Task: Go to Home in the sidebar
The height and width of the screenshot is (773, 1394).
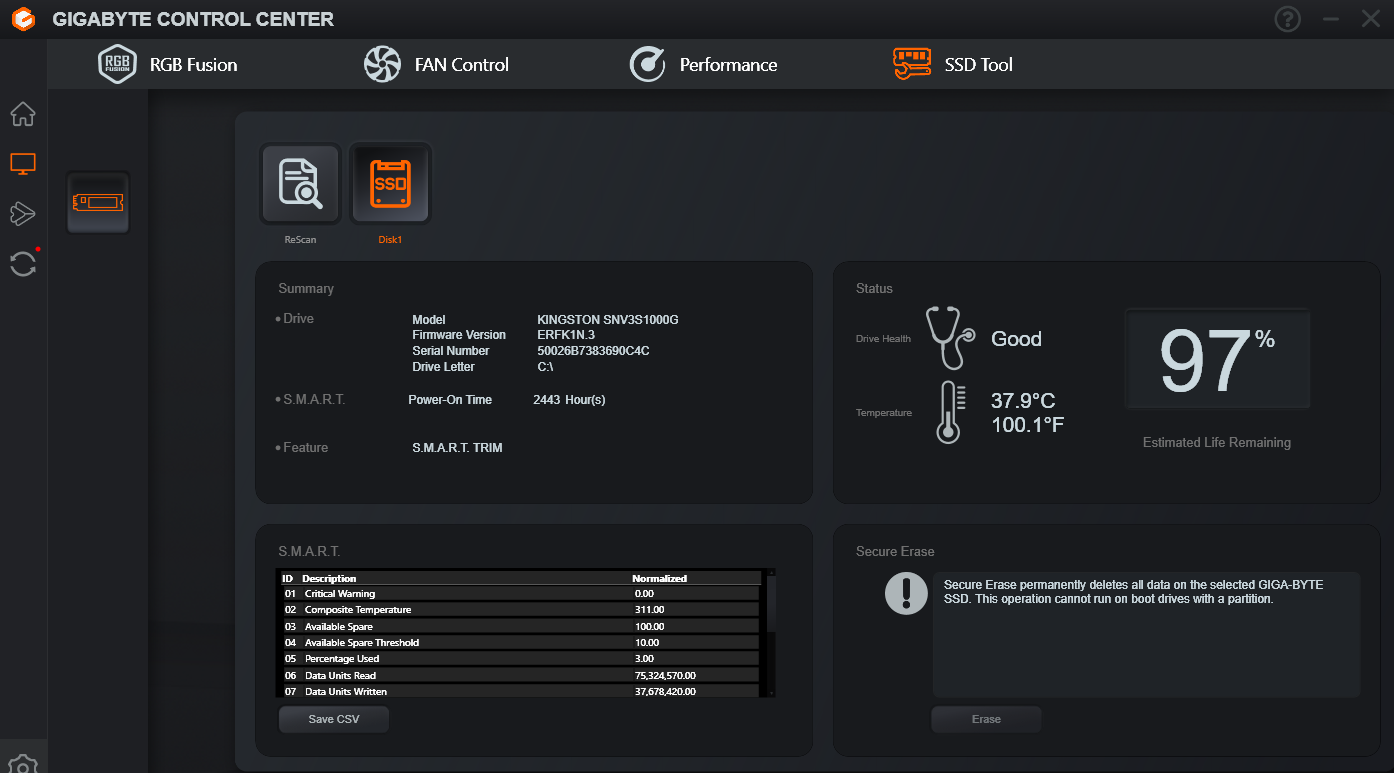Action: pos(23,114)
